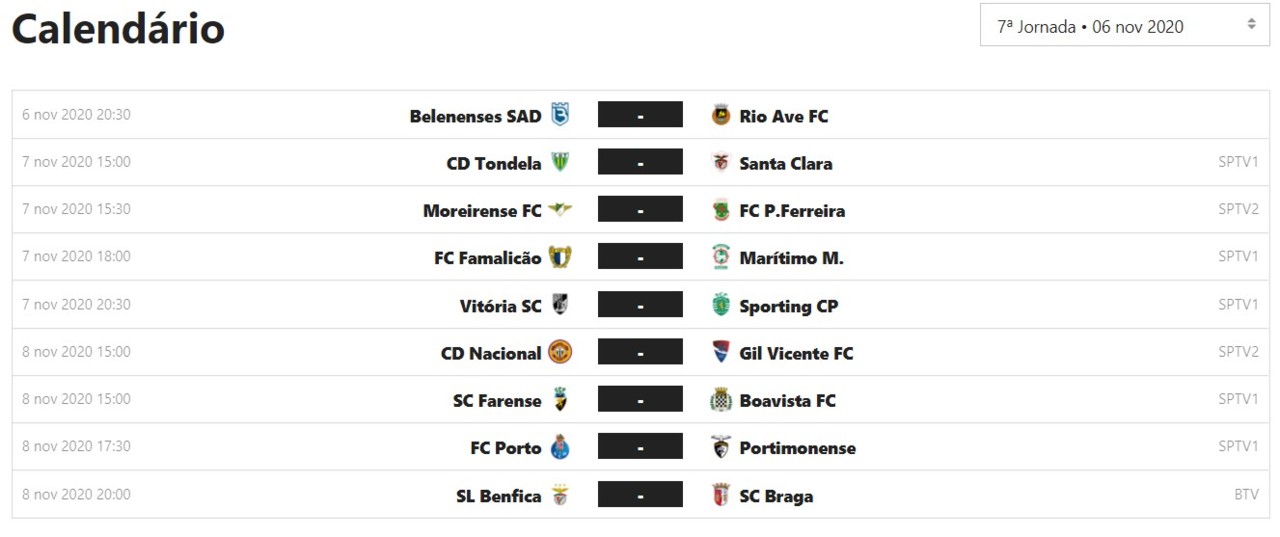Click the SC Braga crest

(x=720, y=495)
